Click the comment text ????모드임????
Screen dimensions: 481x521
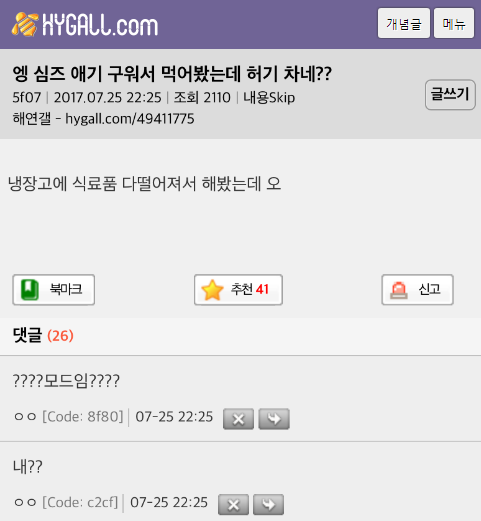point(66,381)
